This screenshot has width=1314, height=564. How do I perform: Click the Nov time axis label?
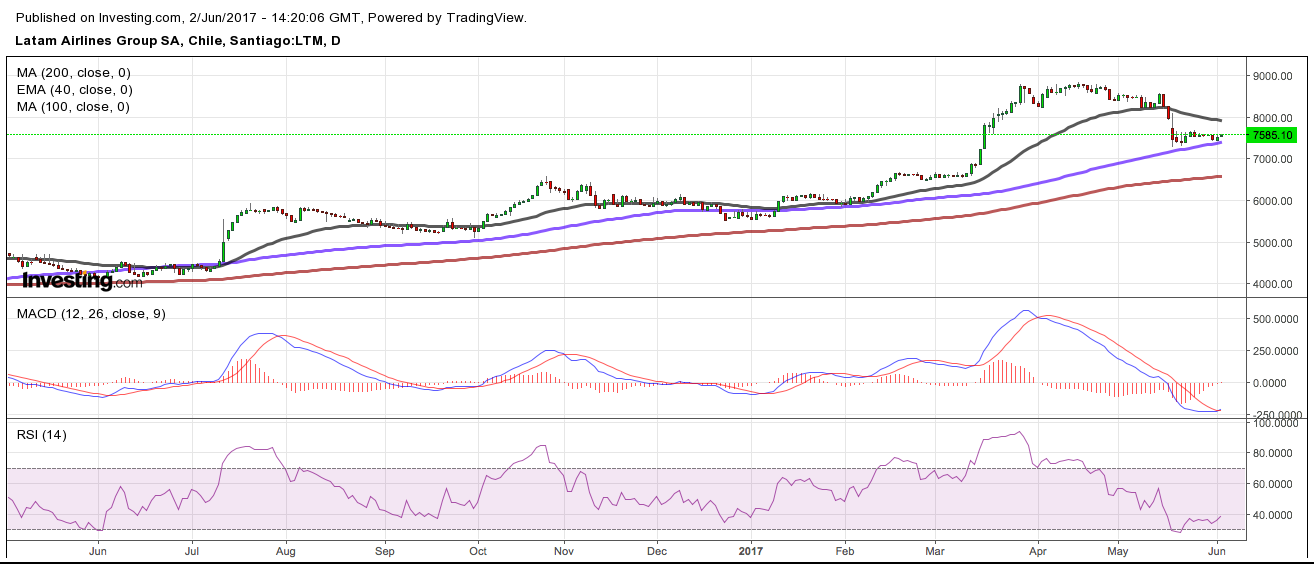tap(564, 550)
